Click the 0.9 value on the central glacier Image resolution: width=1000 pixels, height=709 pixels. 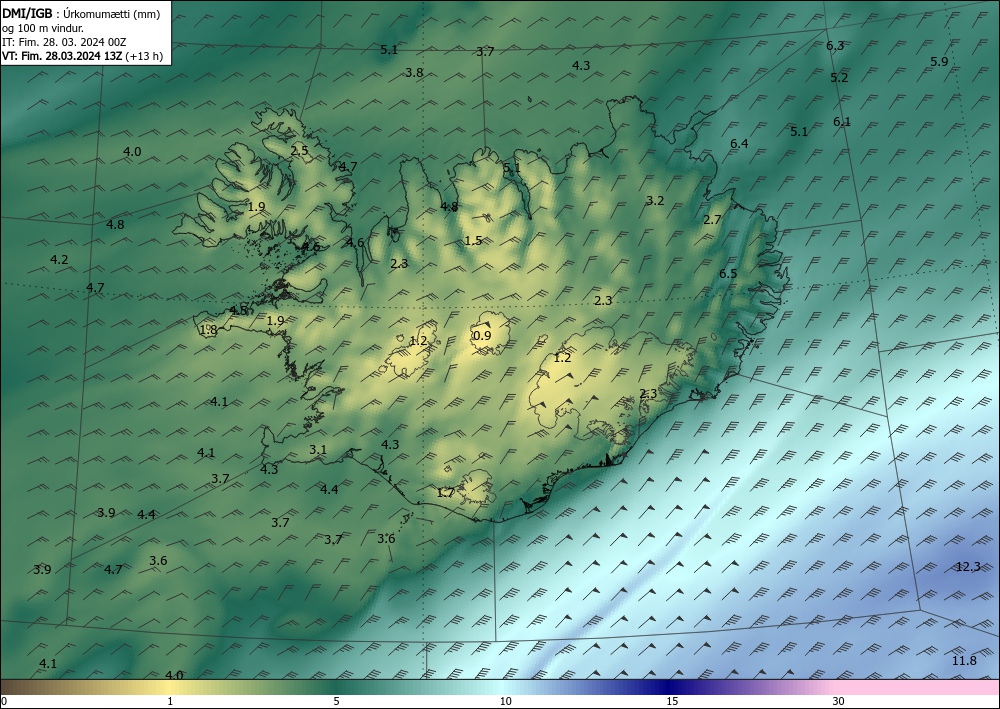click(x=483, y=336)
